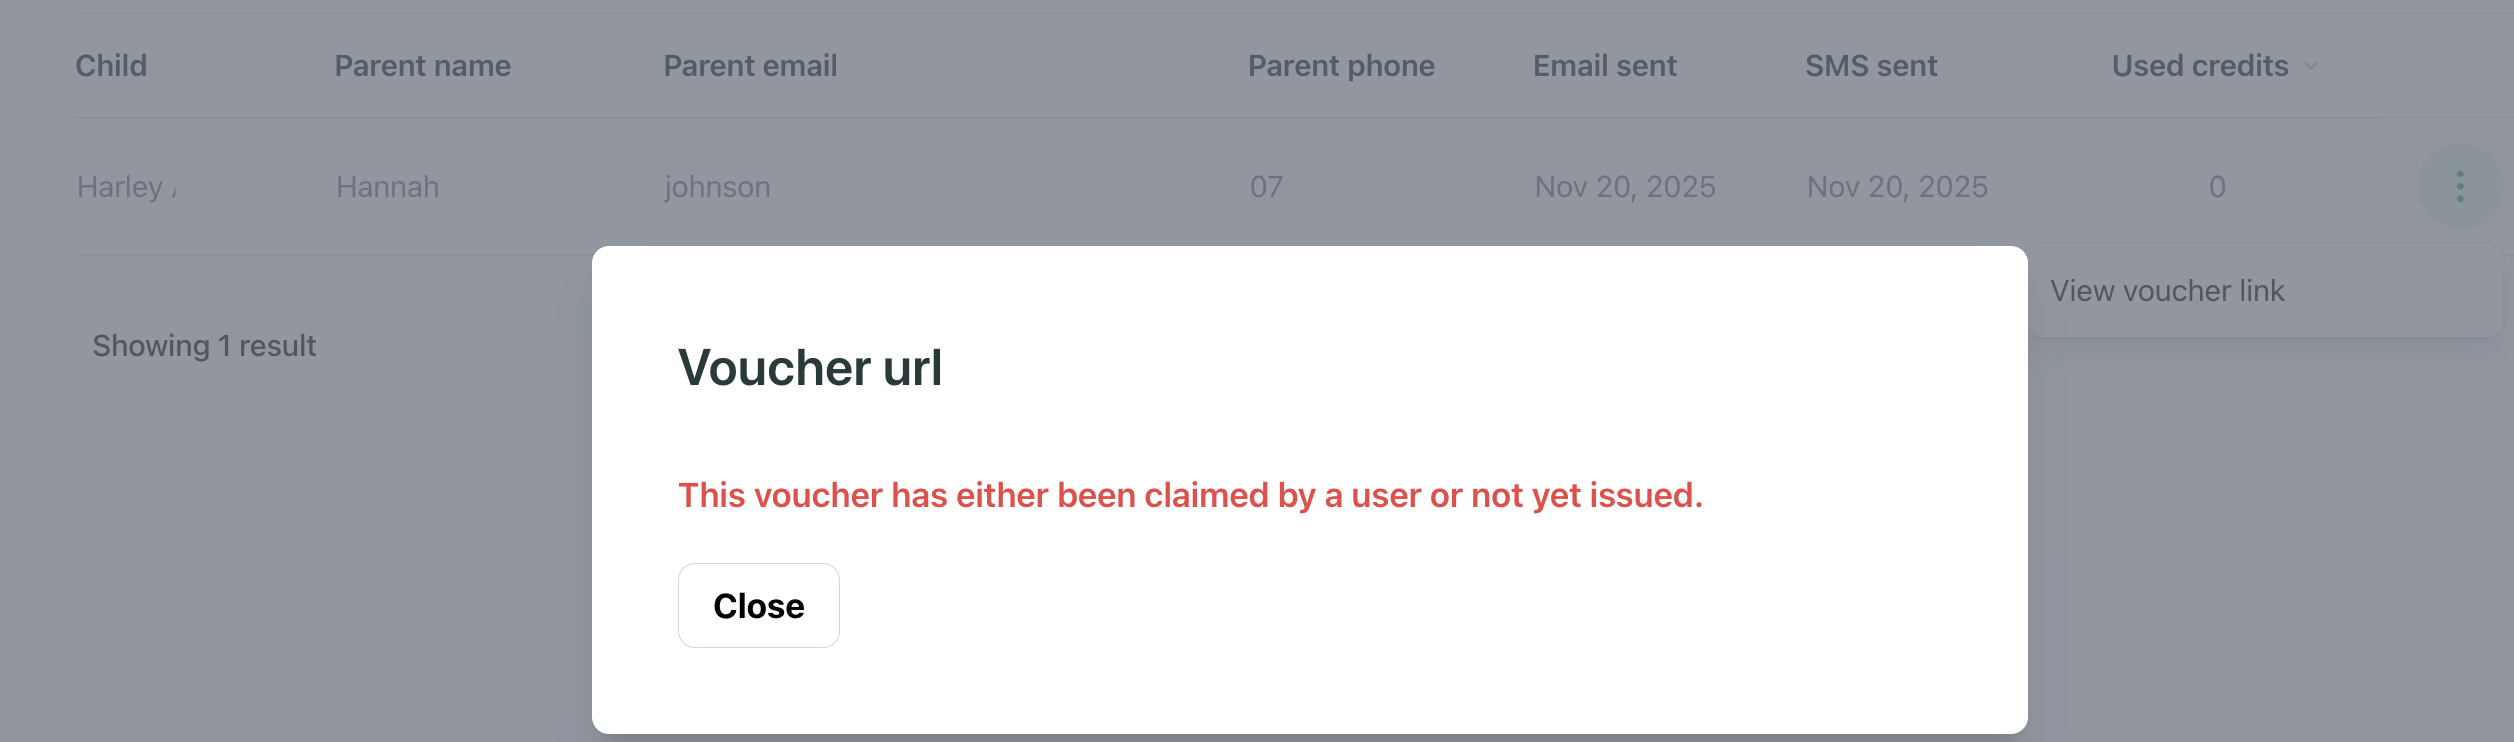This screenshot has height=742, width=2514.
Task: Select the Email sent column header
Action: 1604,65
